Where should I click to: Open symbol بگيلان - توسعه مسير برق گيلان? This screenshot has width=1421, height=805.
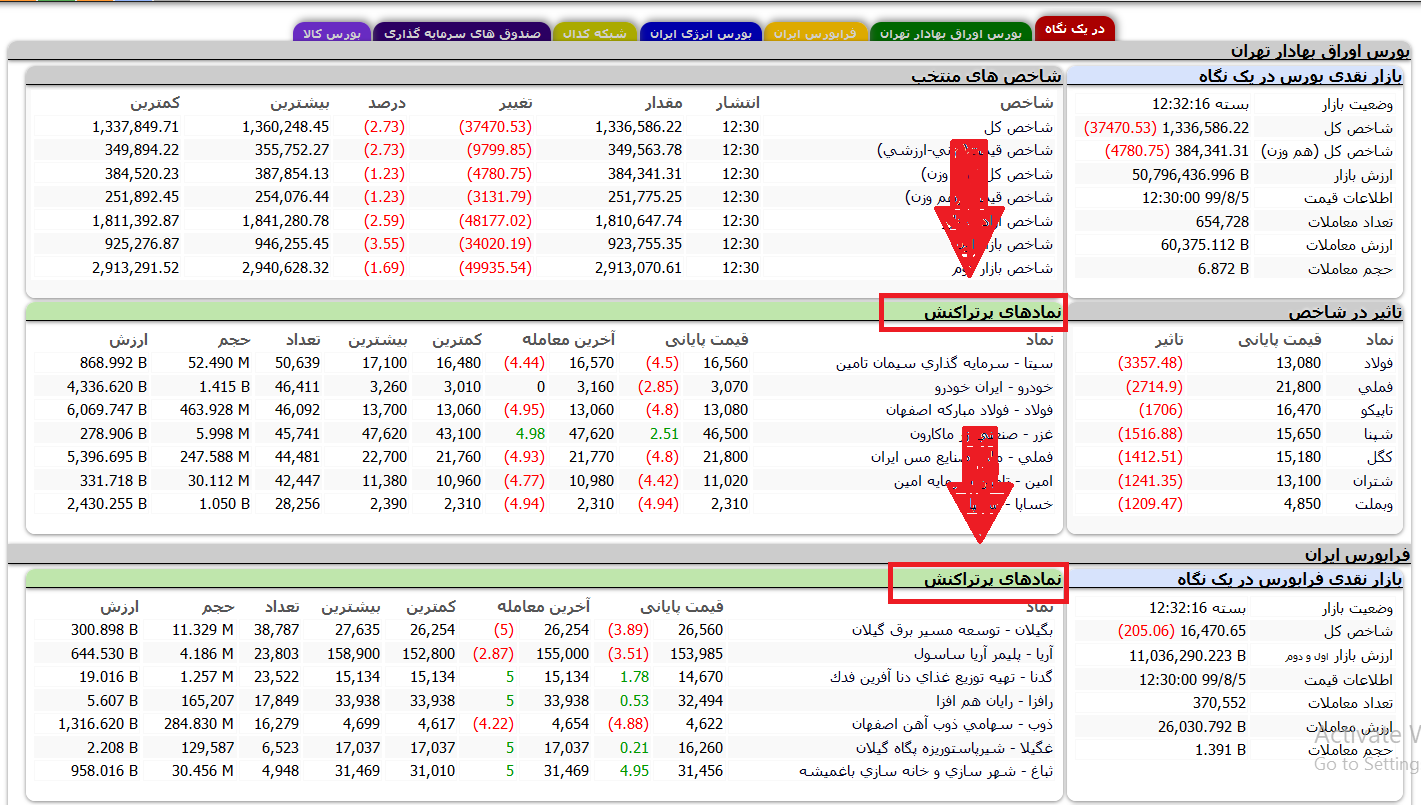pyautogui.click(x=952, y=630)
